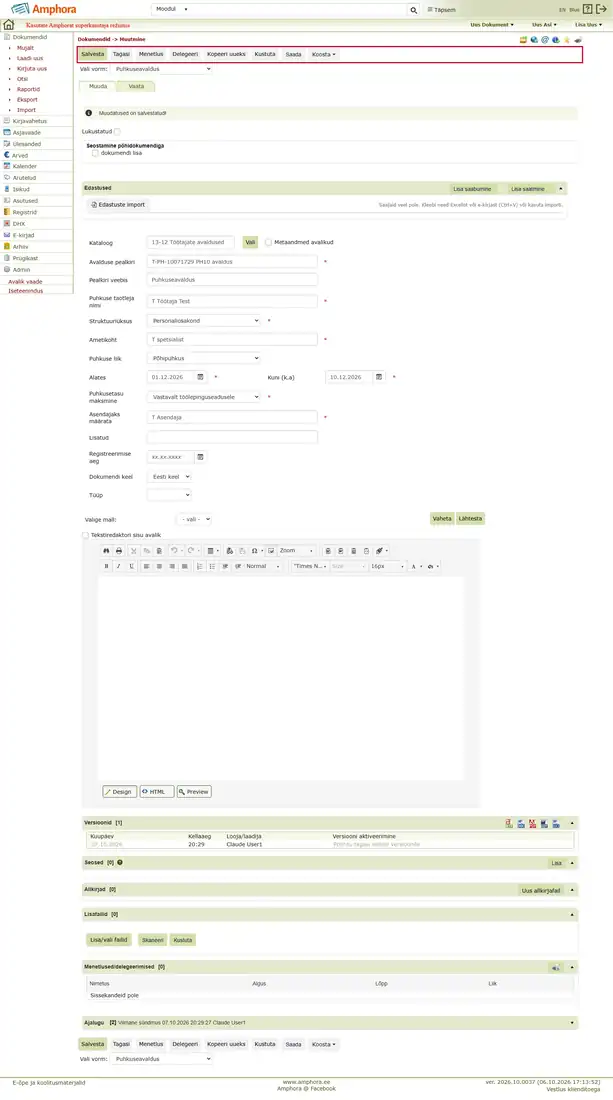Open the Puhkusetasu maksmine dropdown

pyautogui.click(x=204, y=396)
